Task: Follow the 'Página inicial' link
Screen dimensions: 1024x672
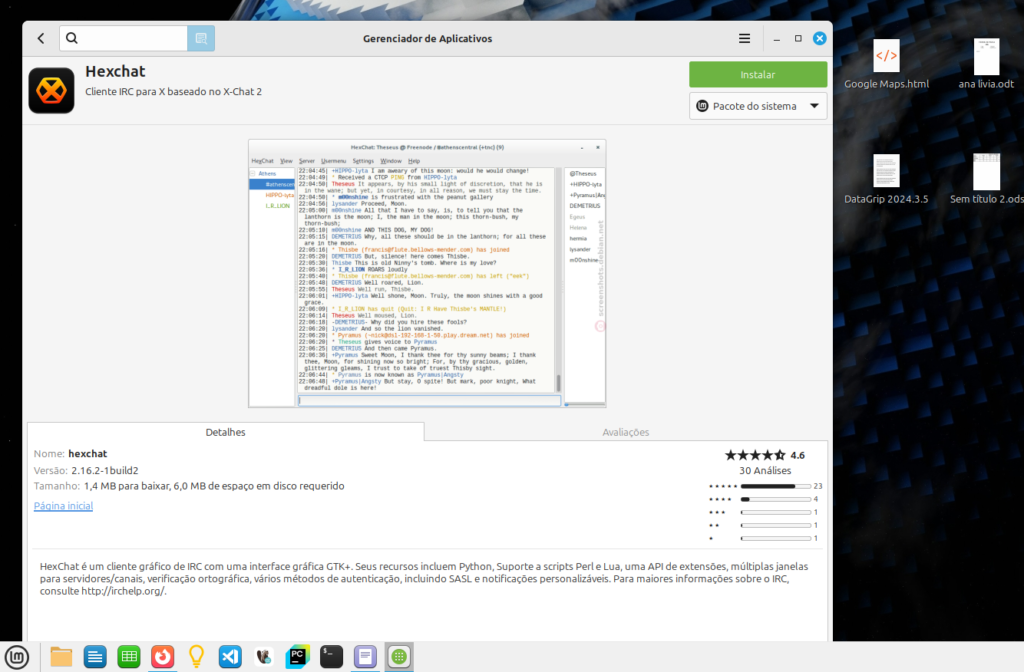Action: (x=63, y=506)
